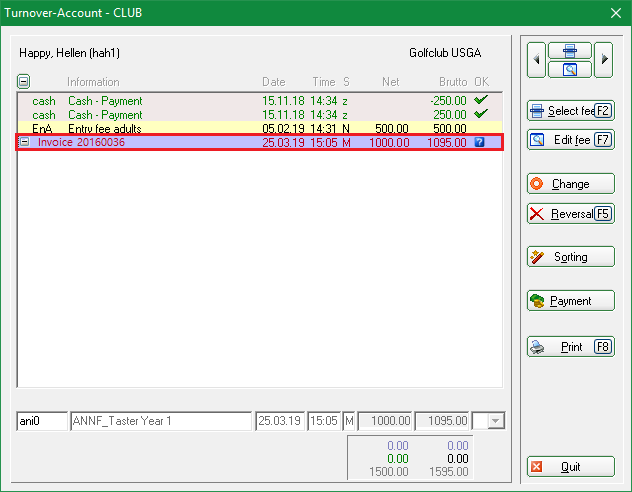Quit the Turnover-Account window
632x492 pixels.
click(571, 467)
